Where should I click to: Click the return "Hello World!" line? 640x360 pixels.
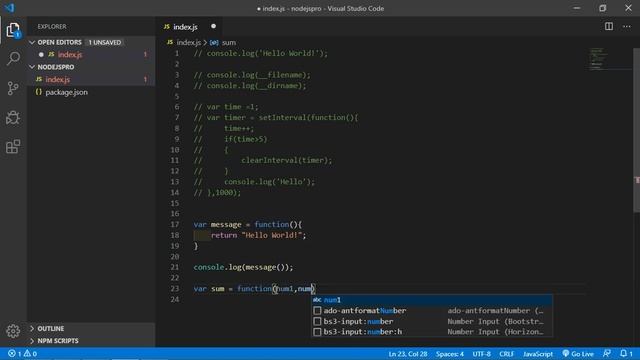pyautogui.click(x=258, y=235)
